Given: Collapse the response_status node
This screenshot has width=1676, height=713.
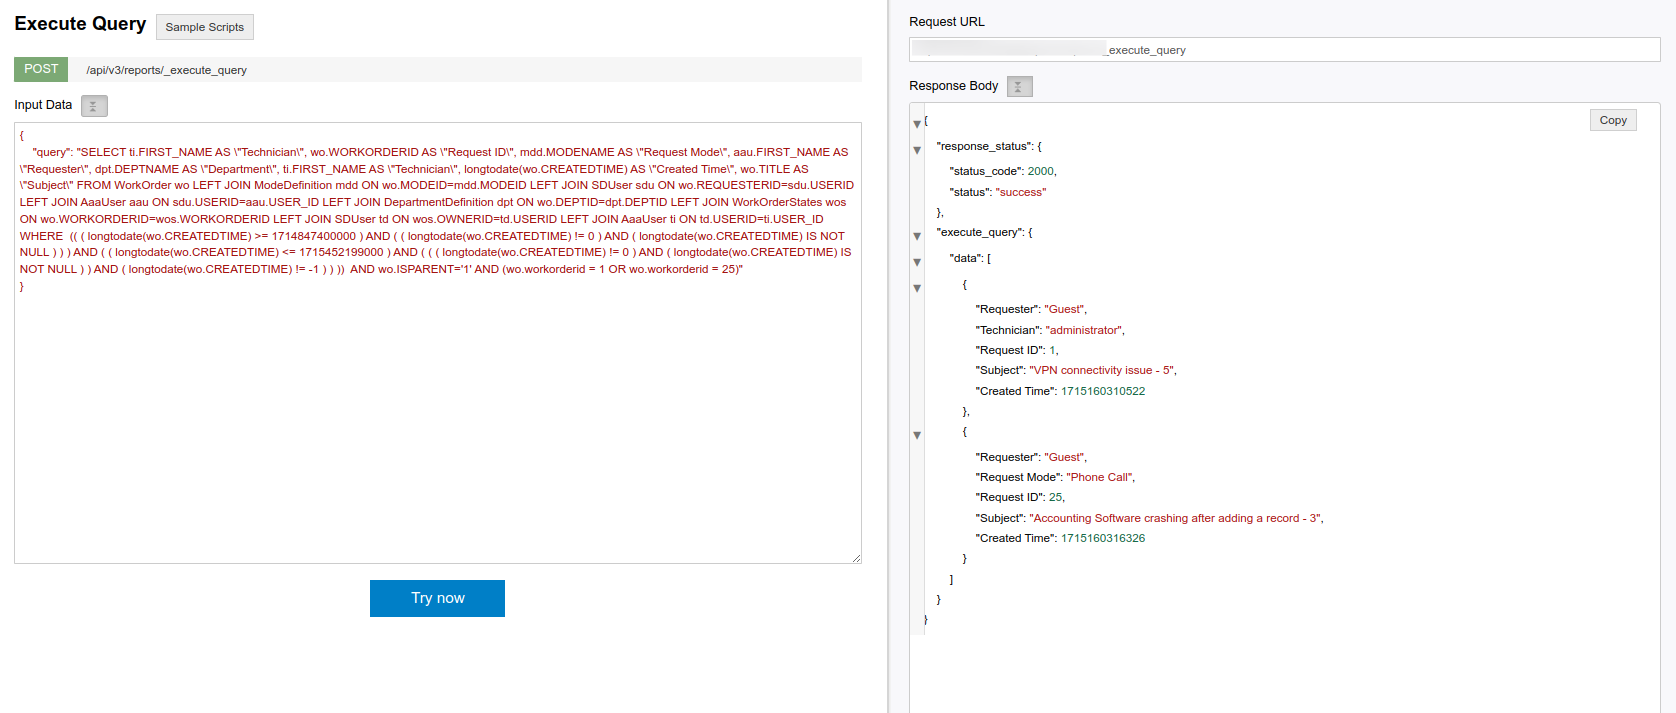Looking at the screenshot, I should [x=917, y=150].
